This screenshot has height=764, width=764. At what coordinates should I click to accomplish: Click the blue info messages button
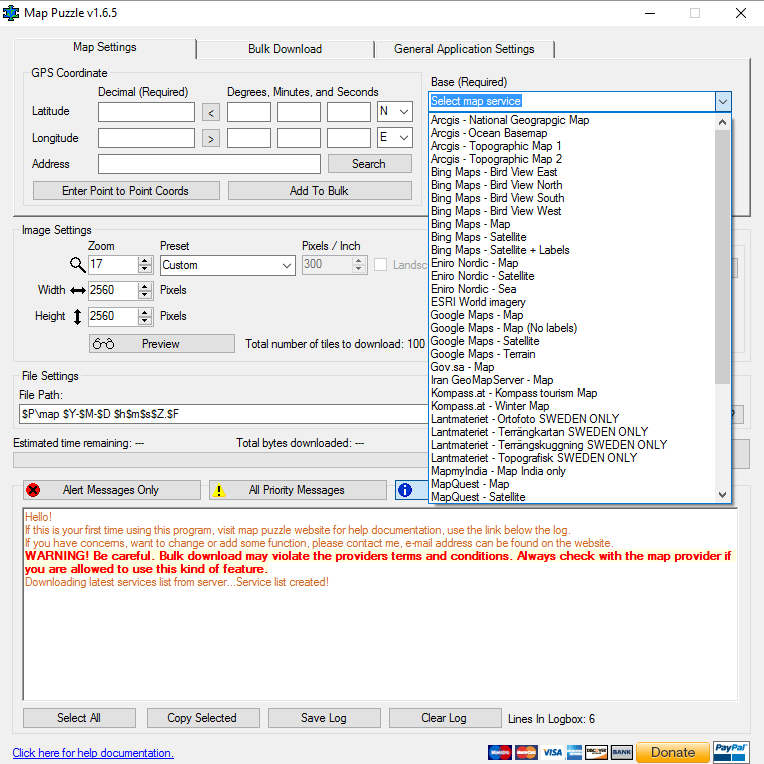412,490
